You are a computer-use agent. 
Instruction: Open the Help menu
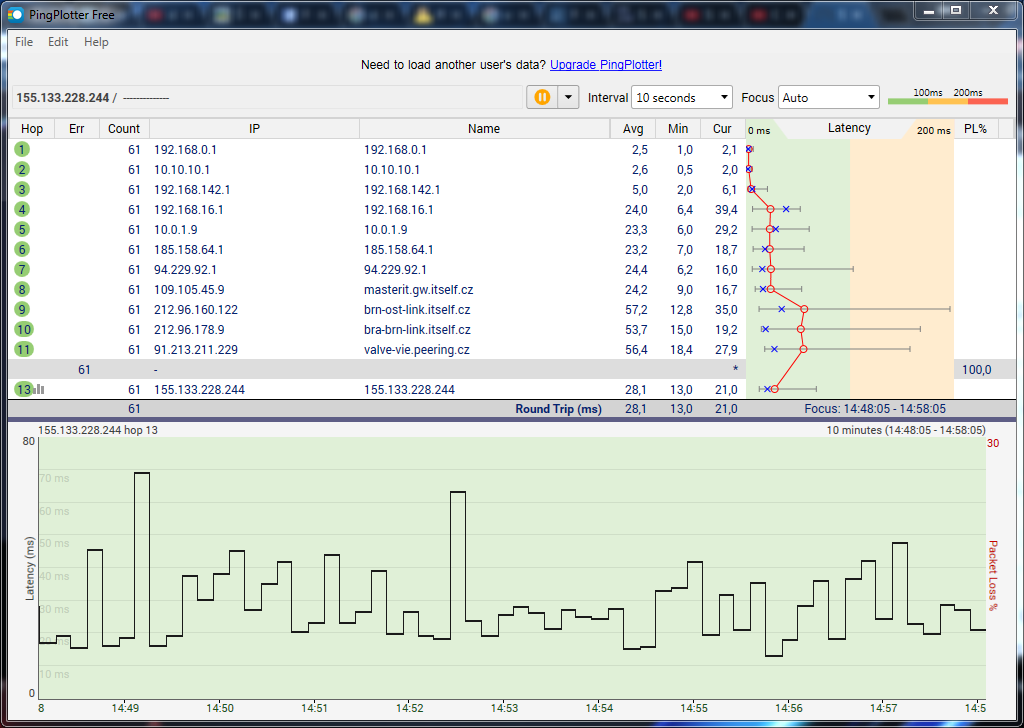coord(96,42)
